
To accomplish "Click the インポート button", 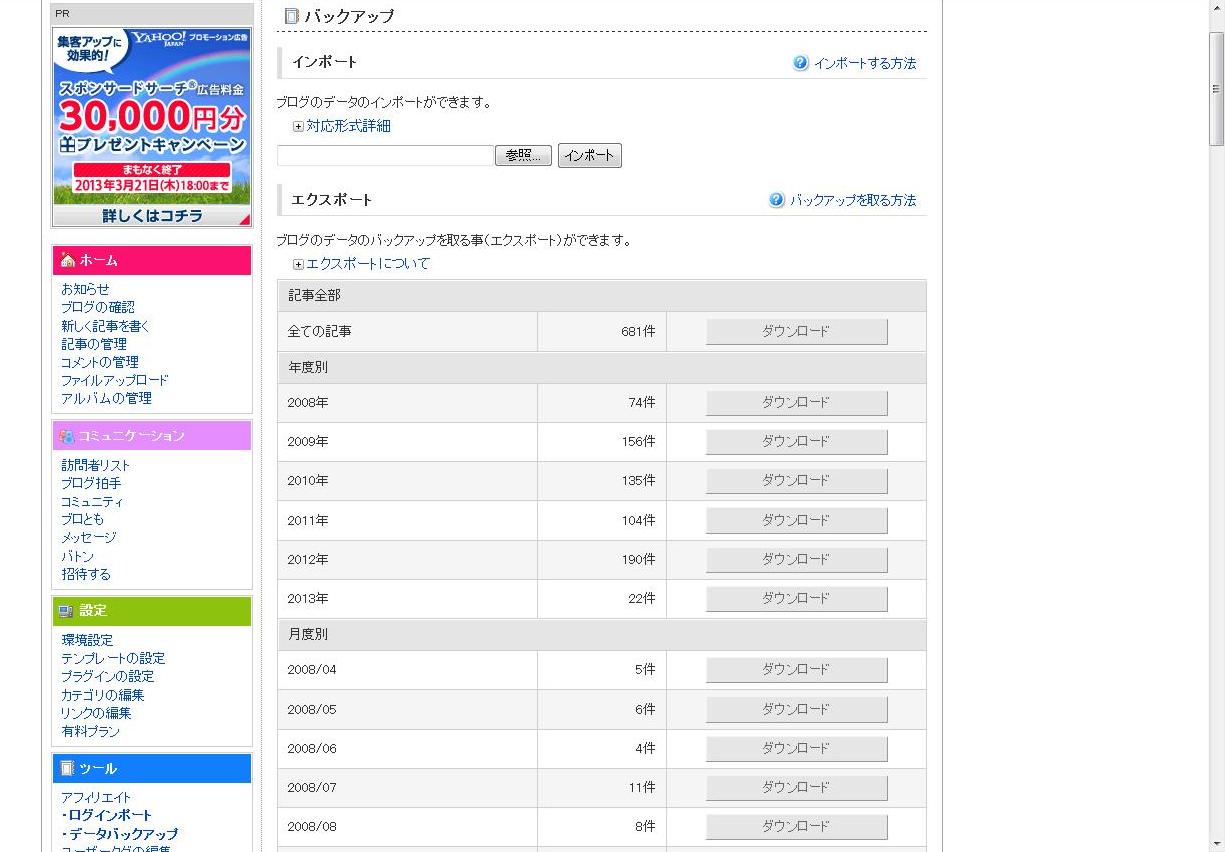I will pos(590,156).
